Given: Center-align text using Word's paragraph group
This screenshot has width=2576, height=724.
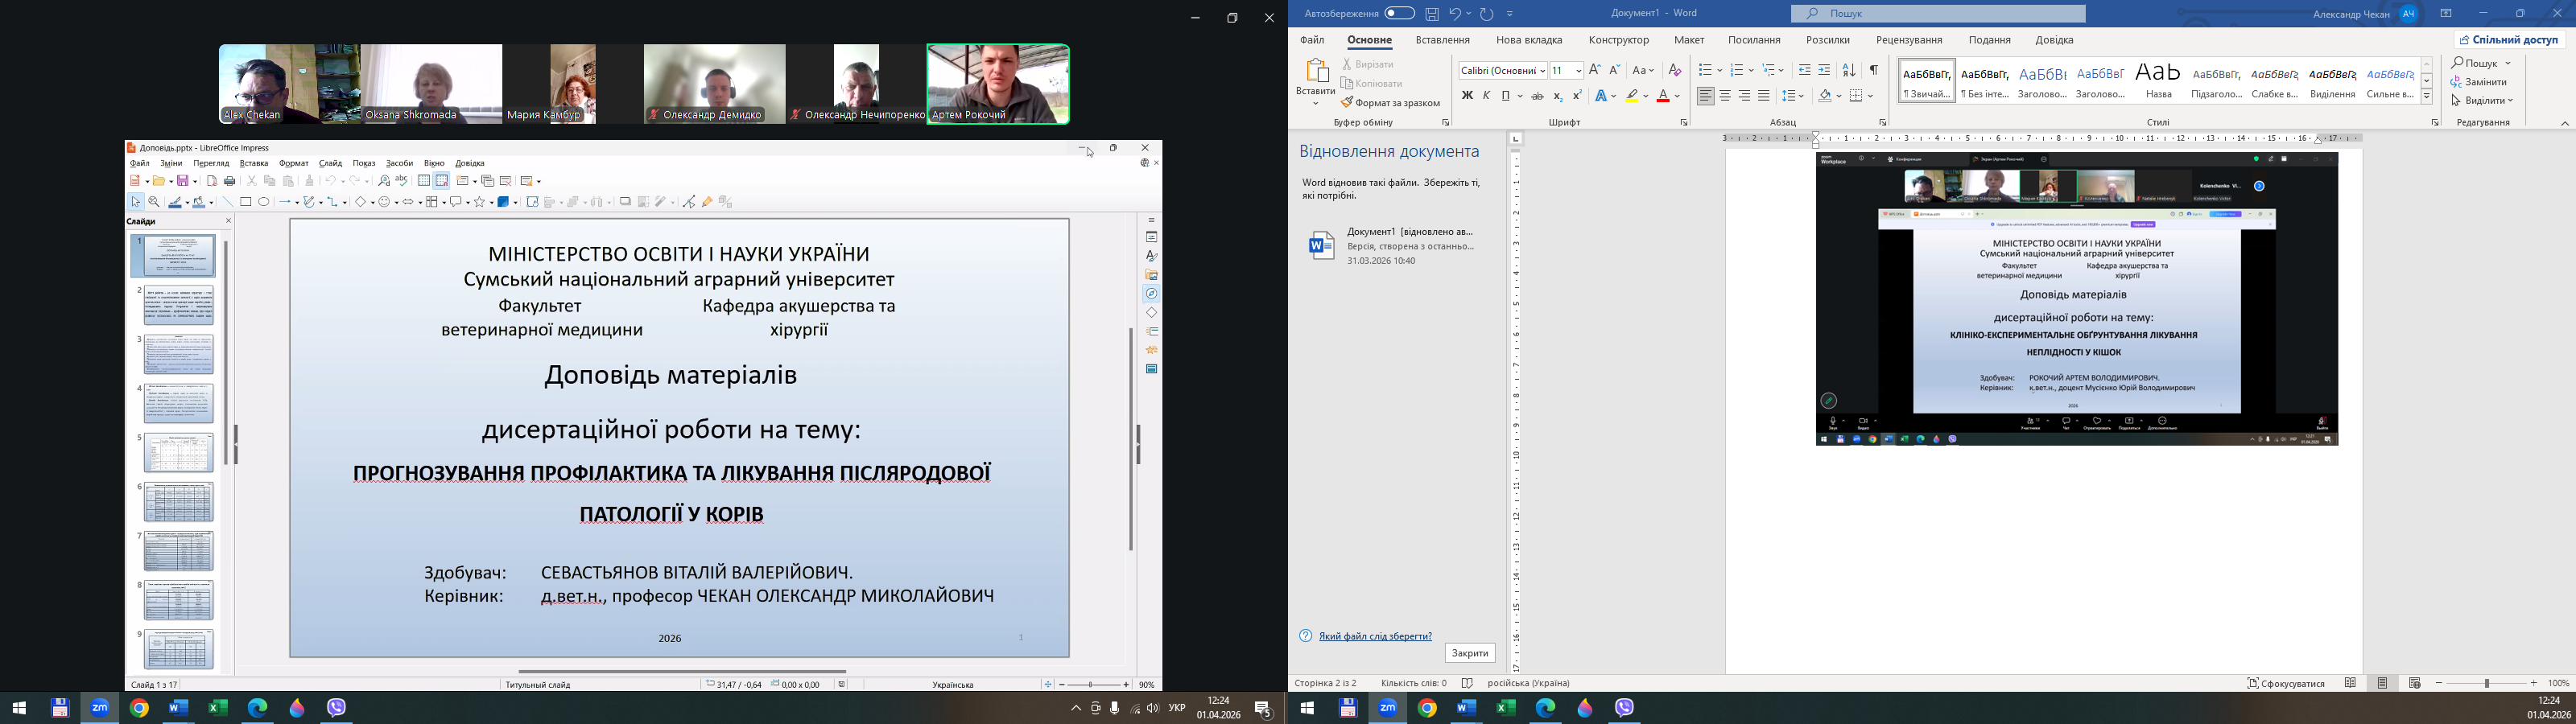Looking at the screenshot, I should 1725,96.
